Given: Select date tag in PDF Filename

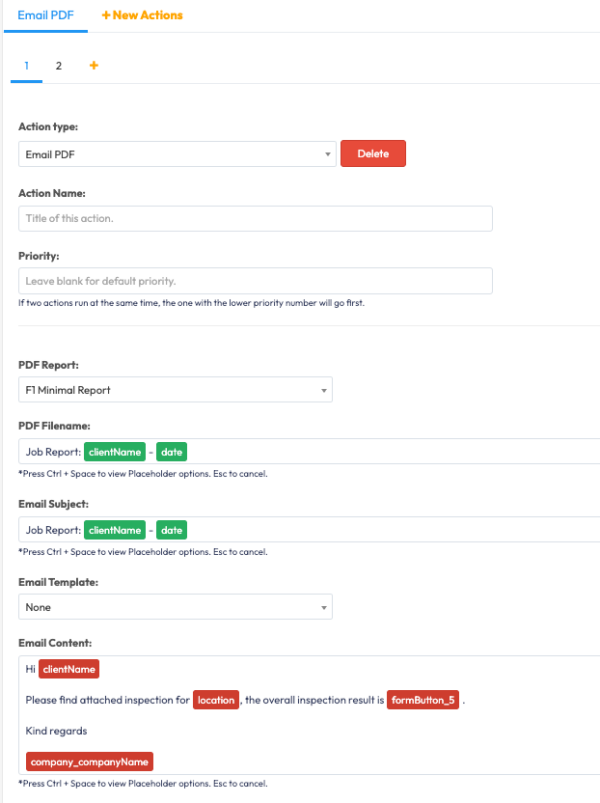Looking at the screenshot, I should [172, 452].
